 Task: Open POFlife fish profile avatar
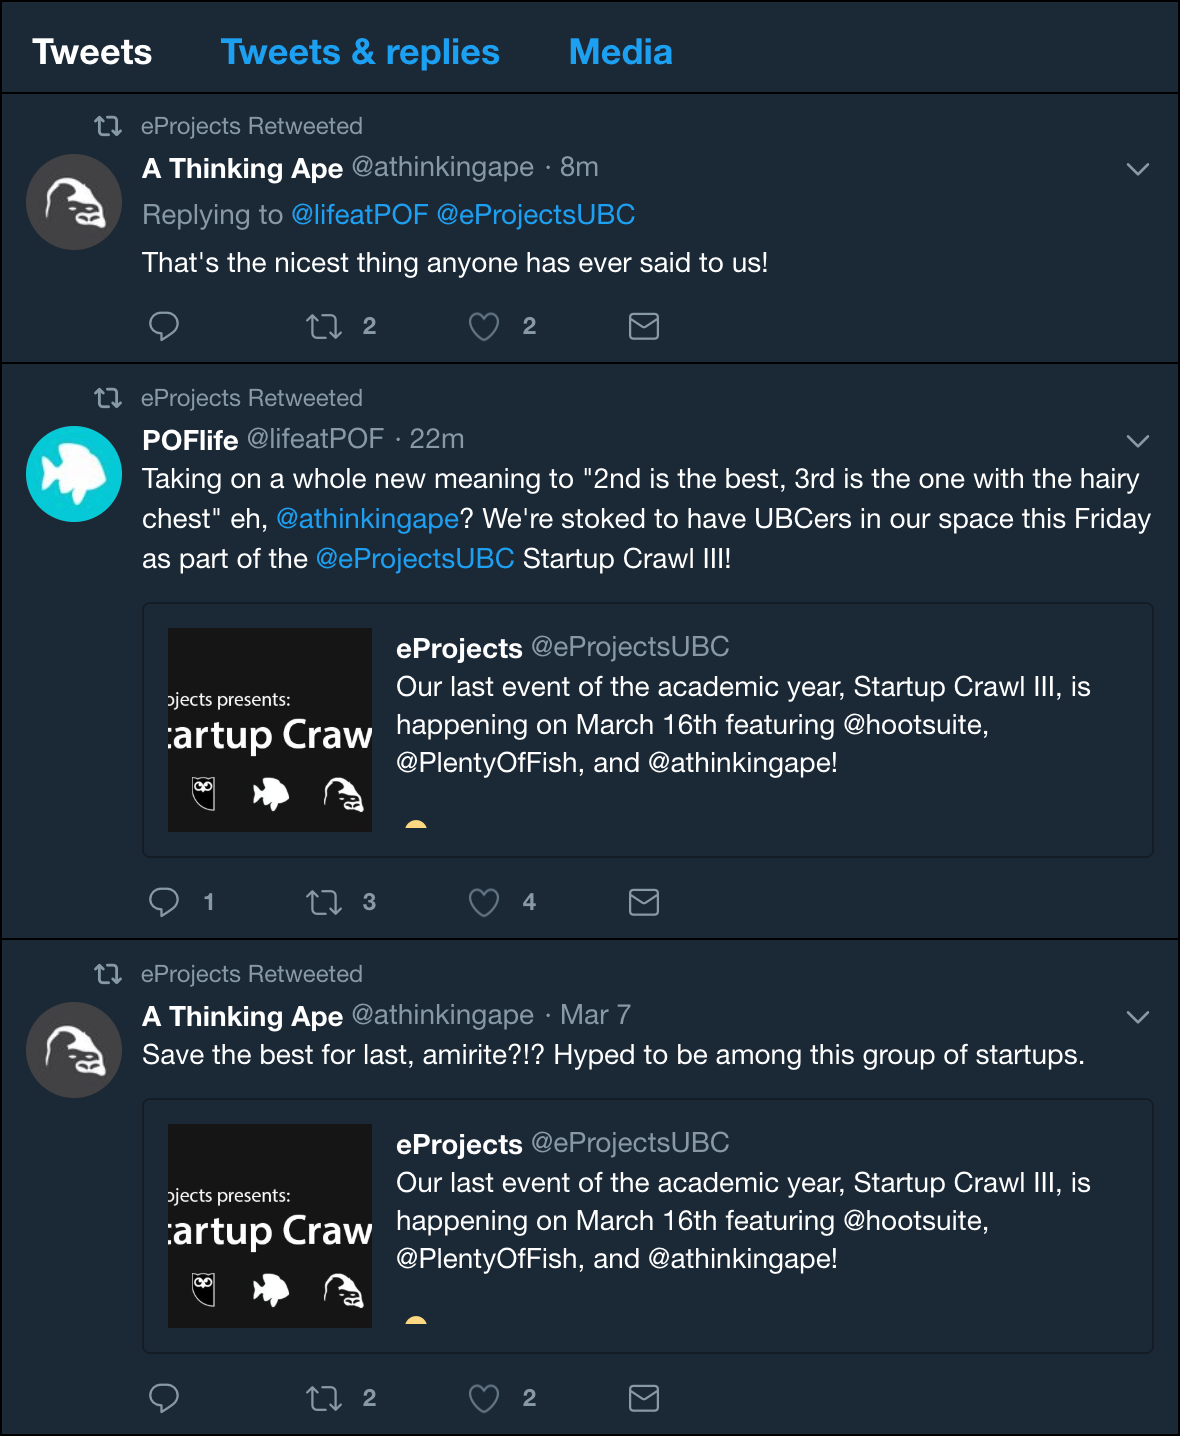tap(74, 474)
